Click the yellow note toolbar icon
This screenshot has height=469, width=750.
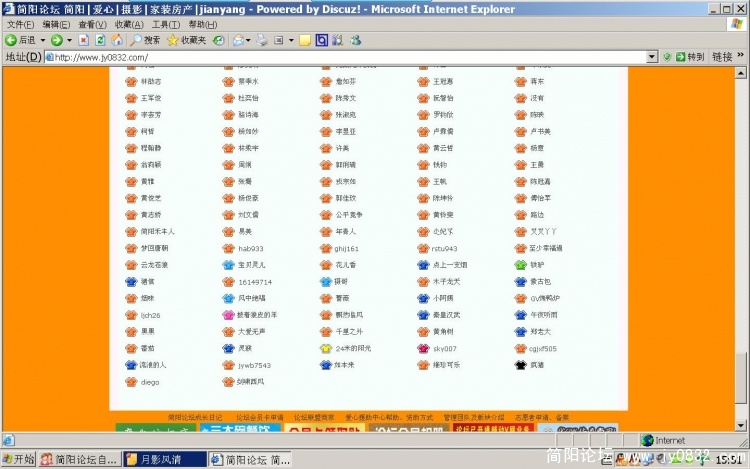[305, 40]
